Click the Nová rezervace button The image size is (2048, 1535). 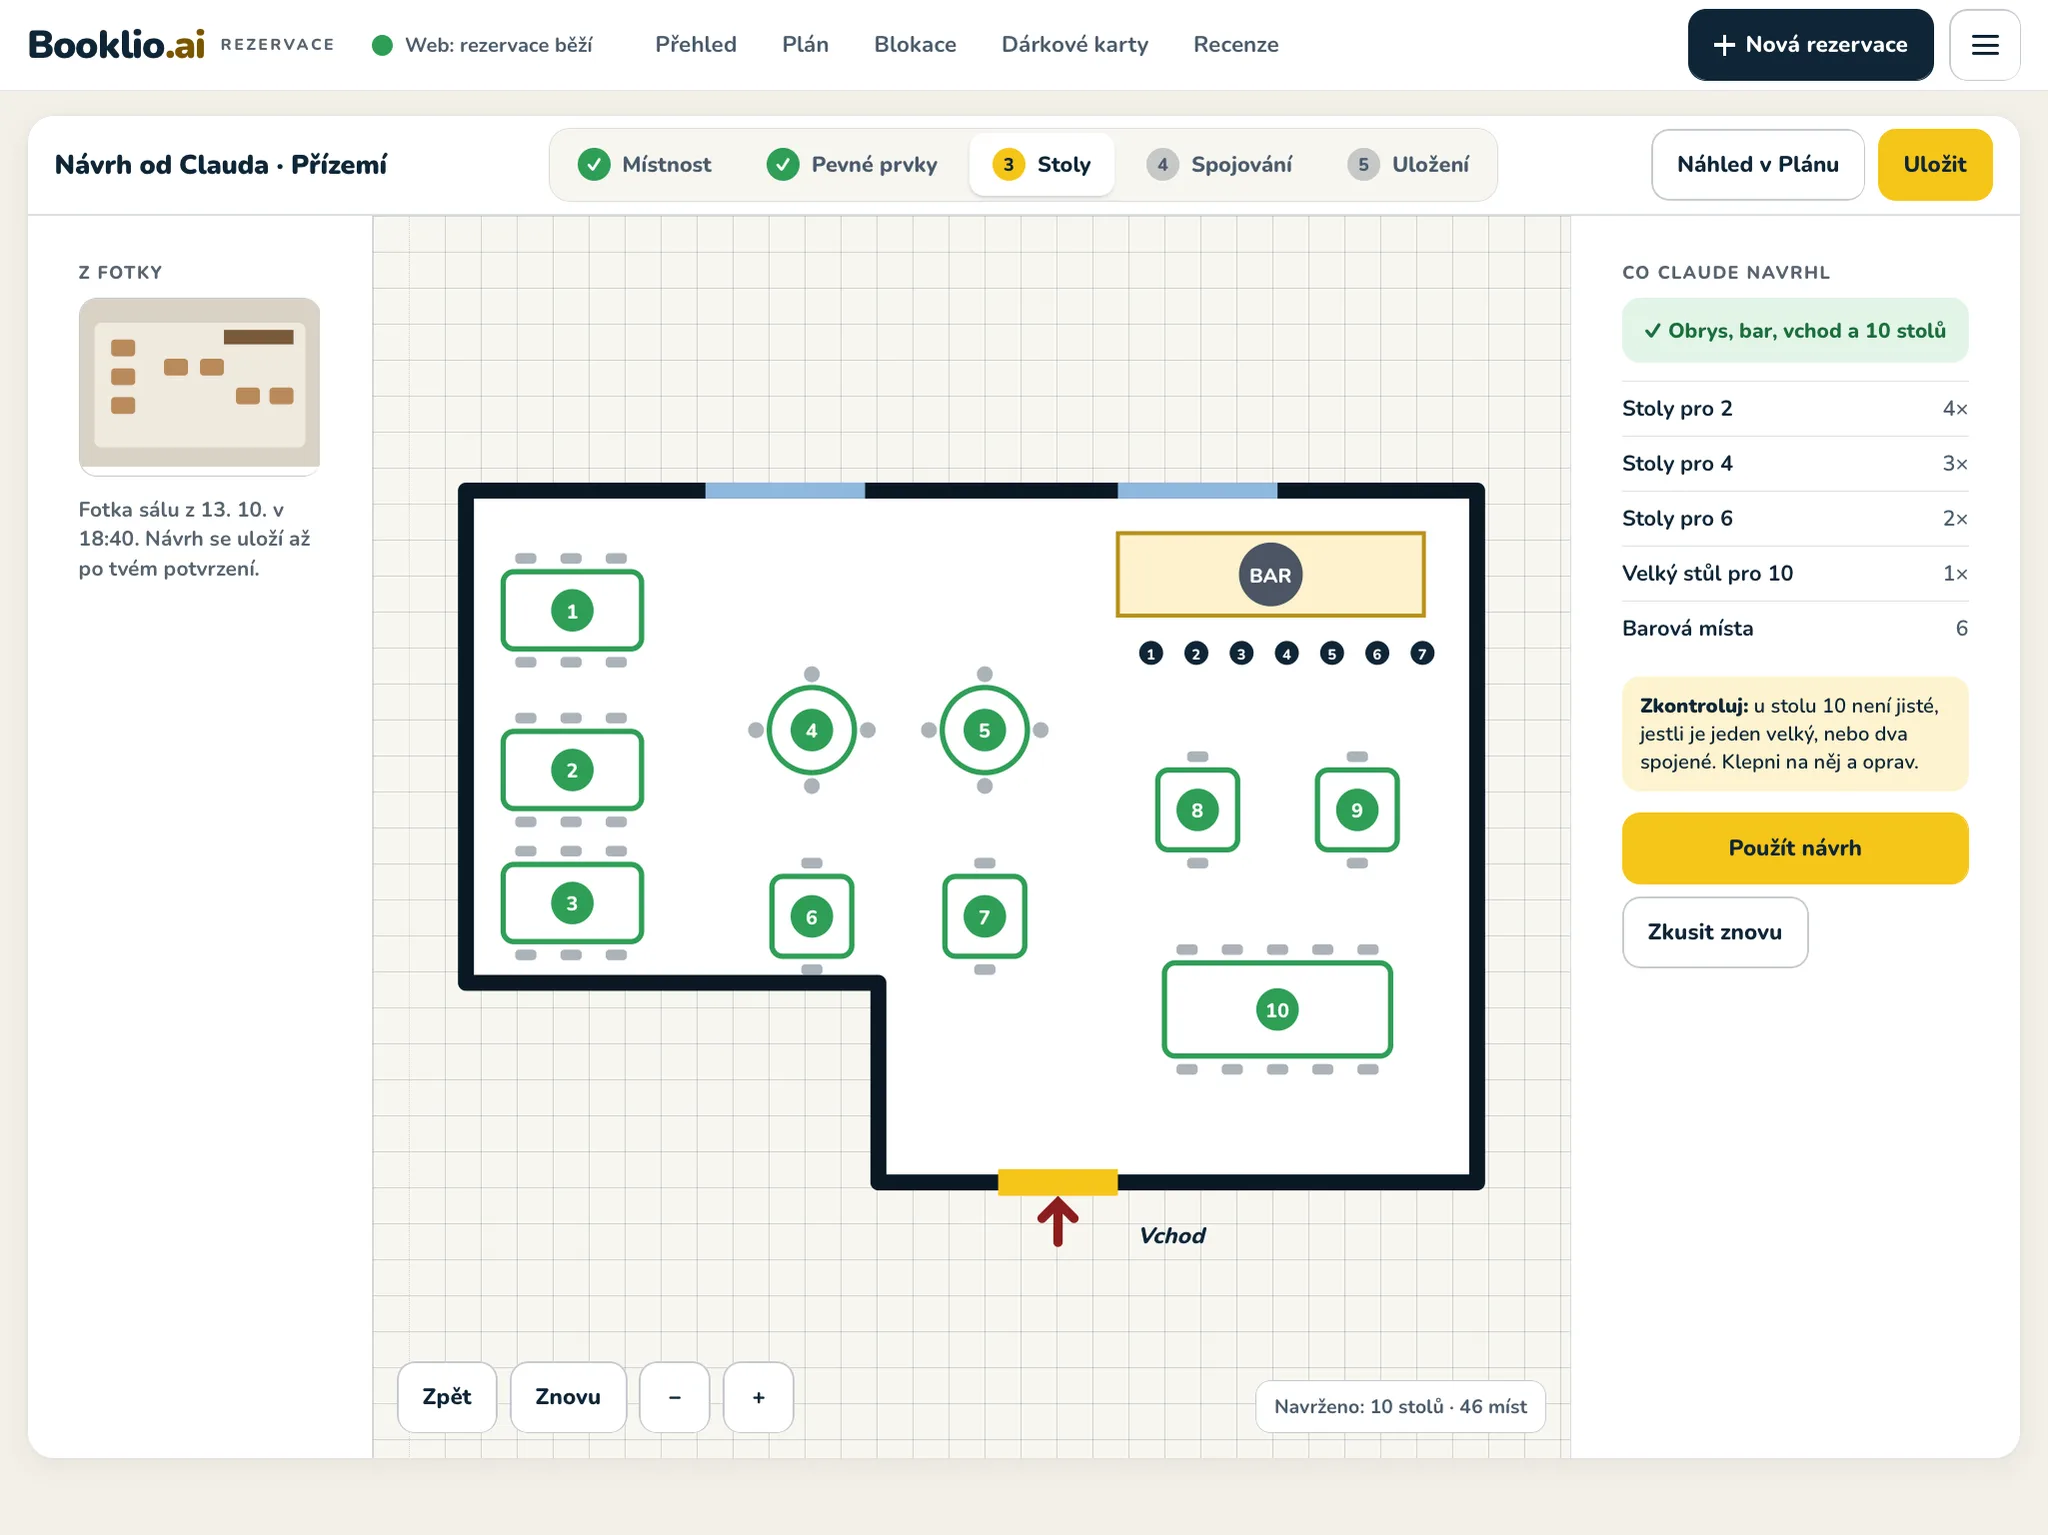pos(1811,45)
